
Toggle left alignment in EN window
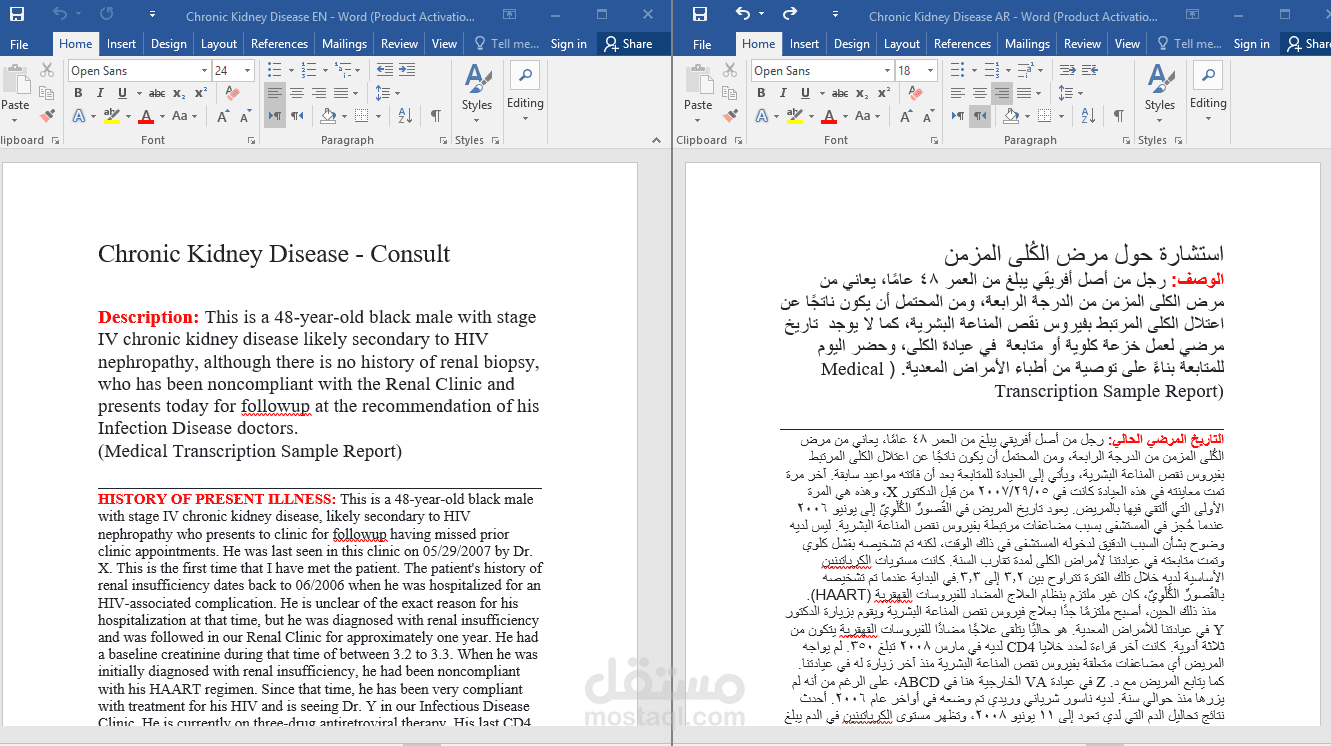click(x=275, y=93)
